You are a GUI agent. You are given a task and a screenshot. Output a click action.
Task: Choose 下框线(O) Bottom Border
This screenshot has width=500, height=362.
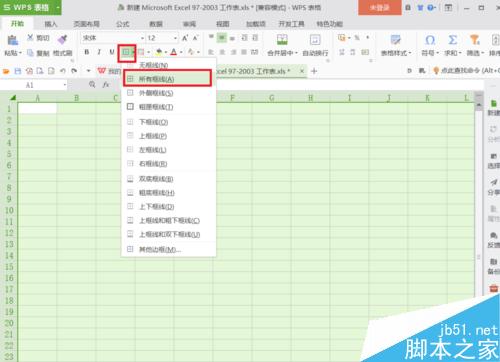point(169,122)
